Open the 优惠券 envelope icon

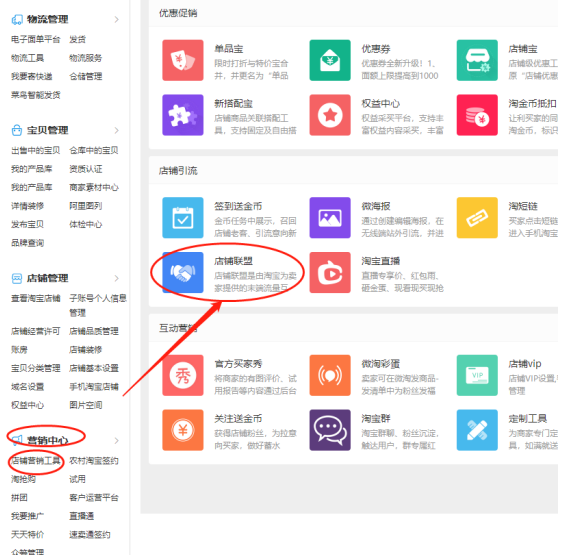[x=330, y=60]
